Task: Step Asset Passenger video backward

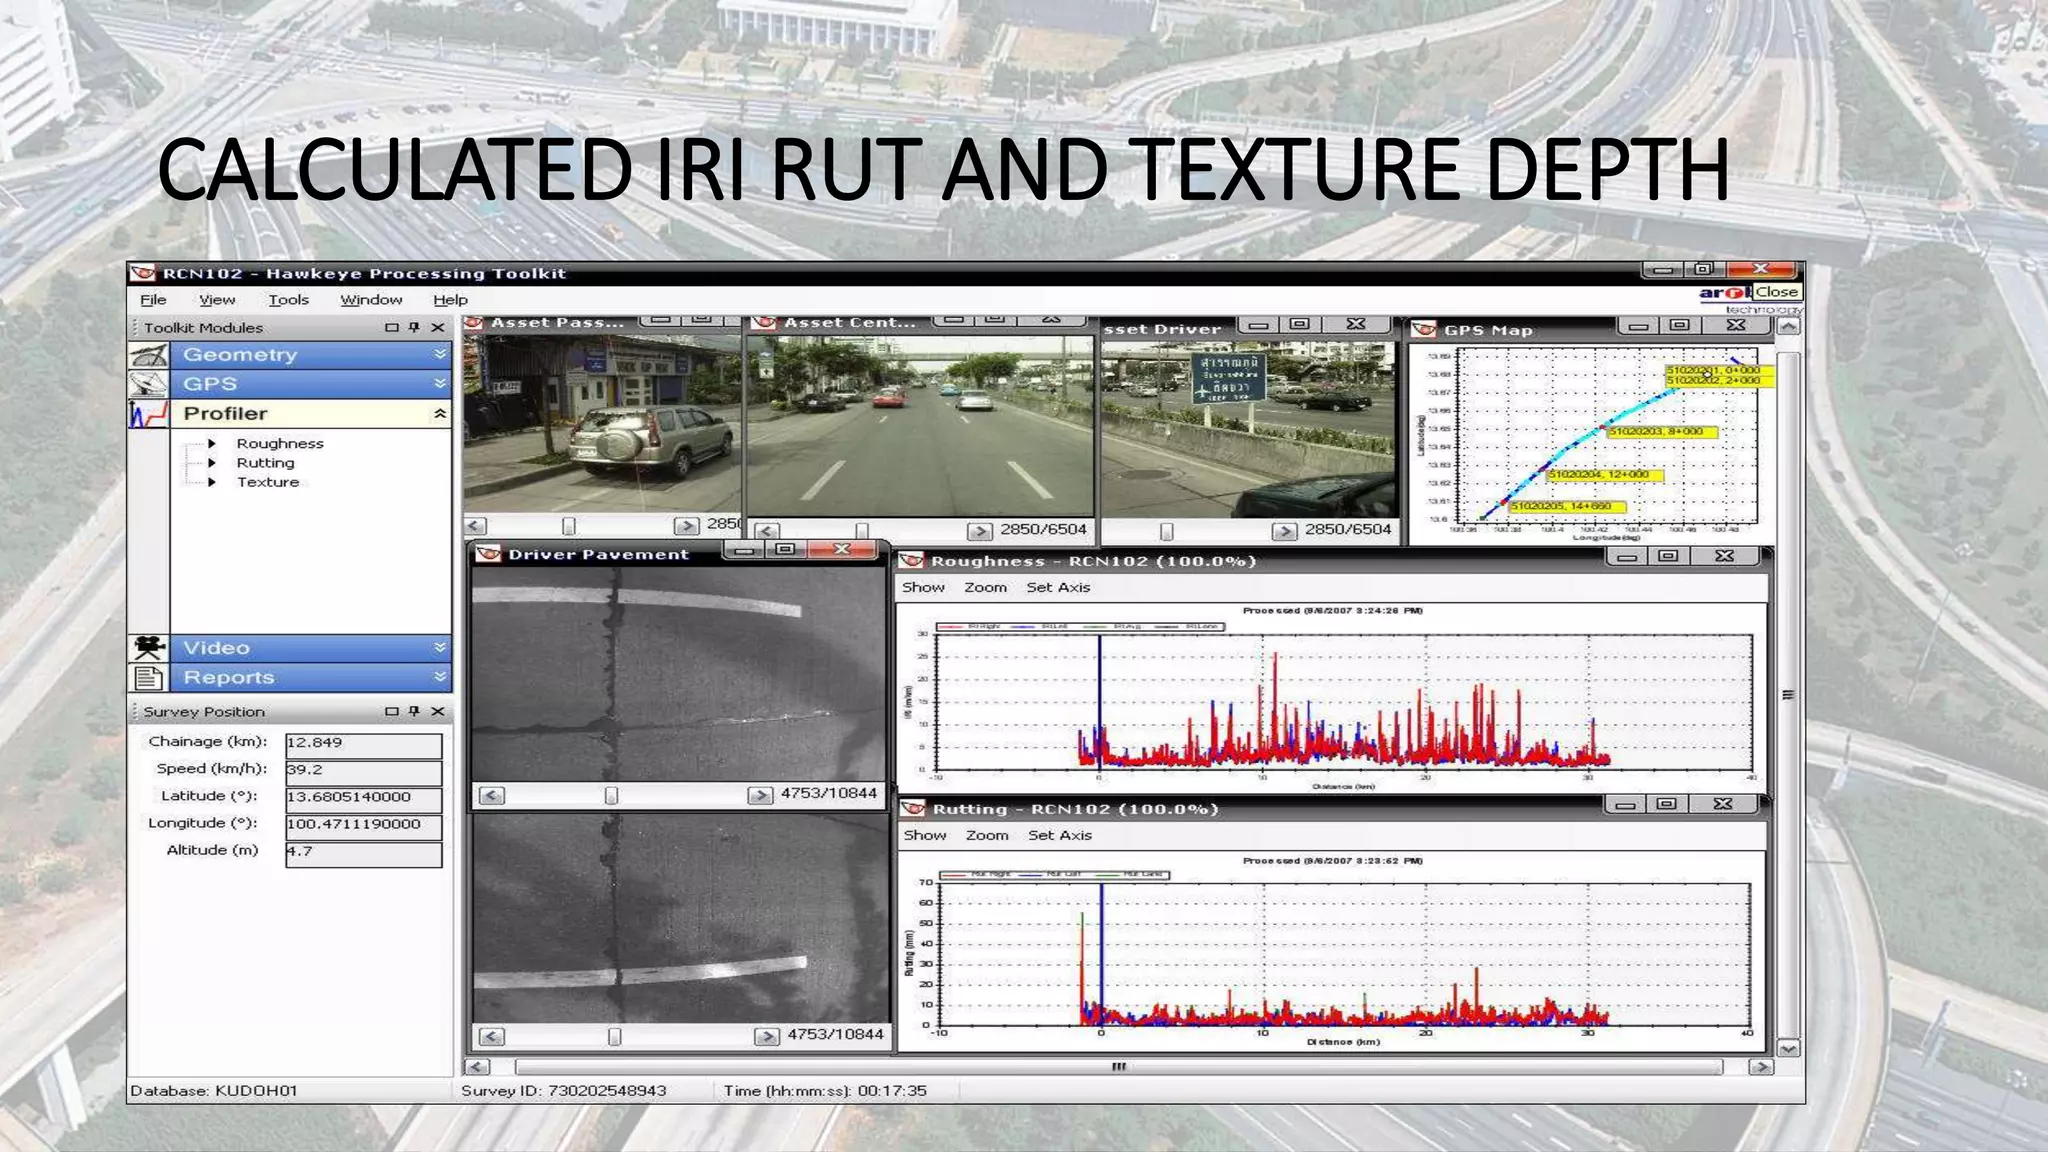Action: [x=476, y=526]
